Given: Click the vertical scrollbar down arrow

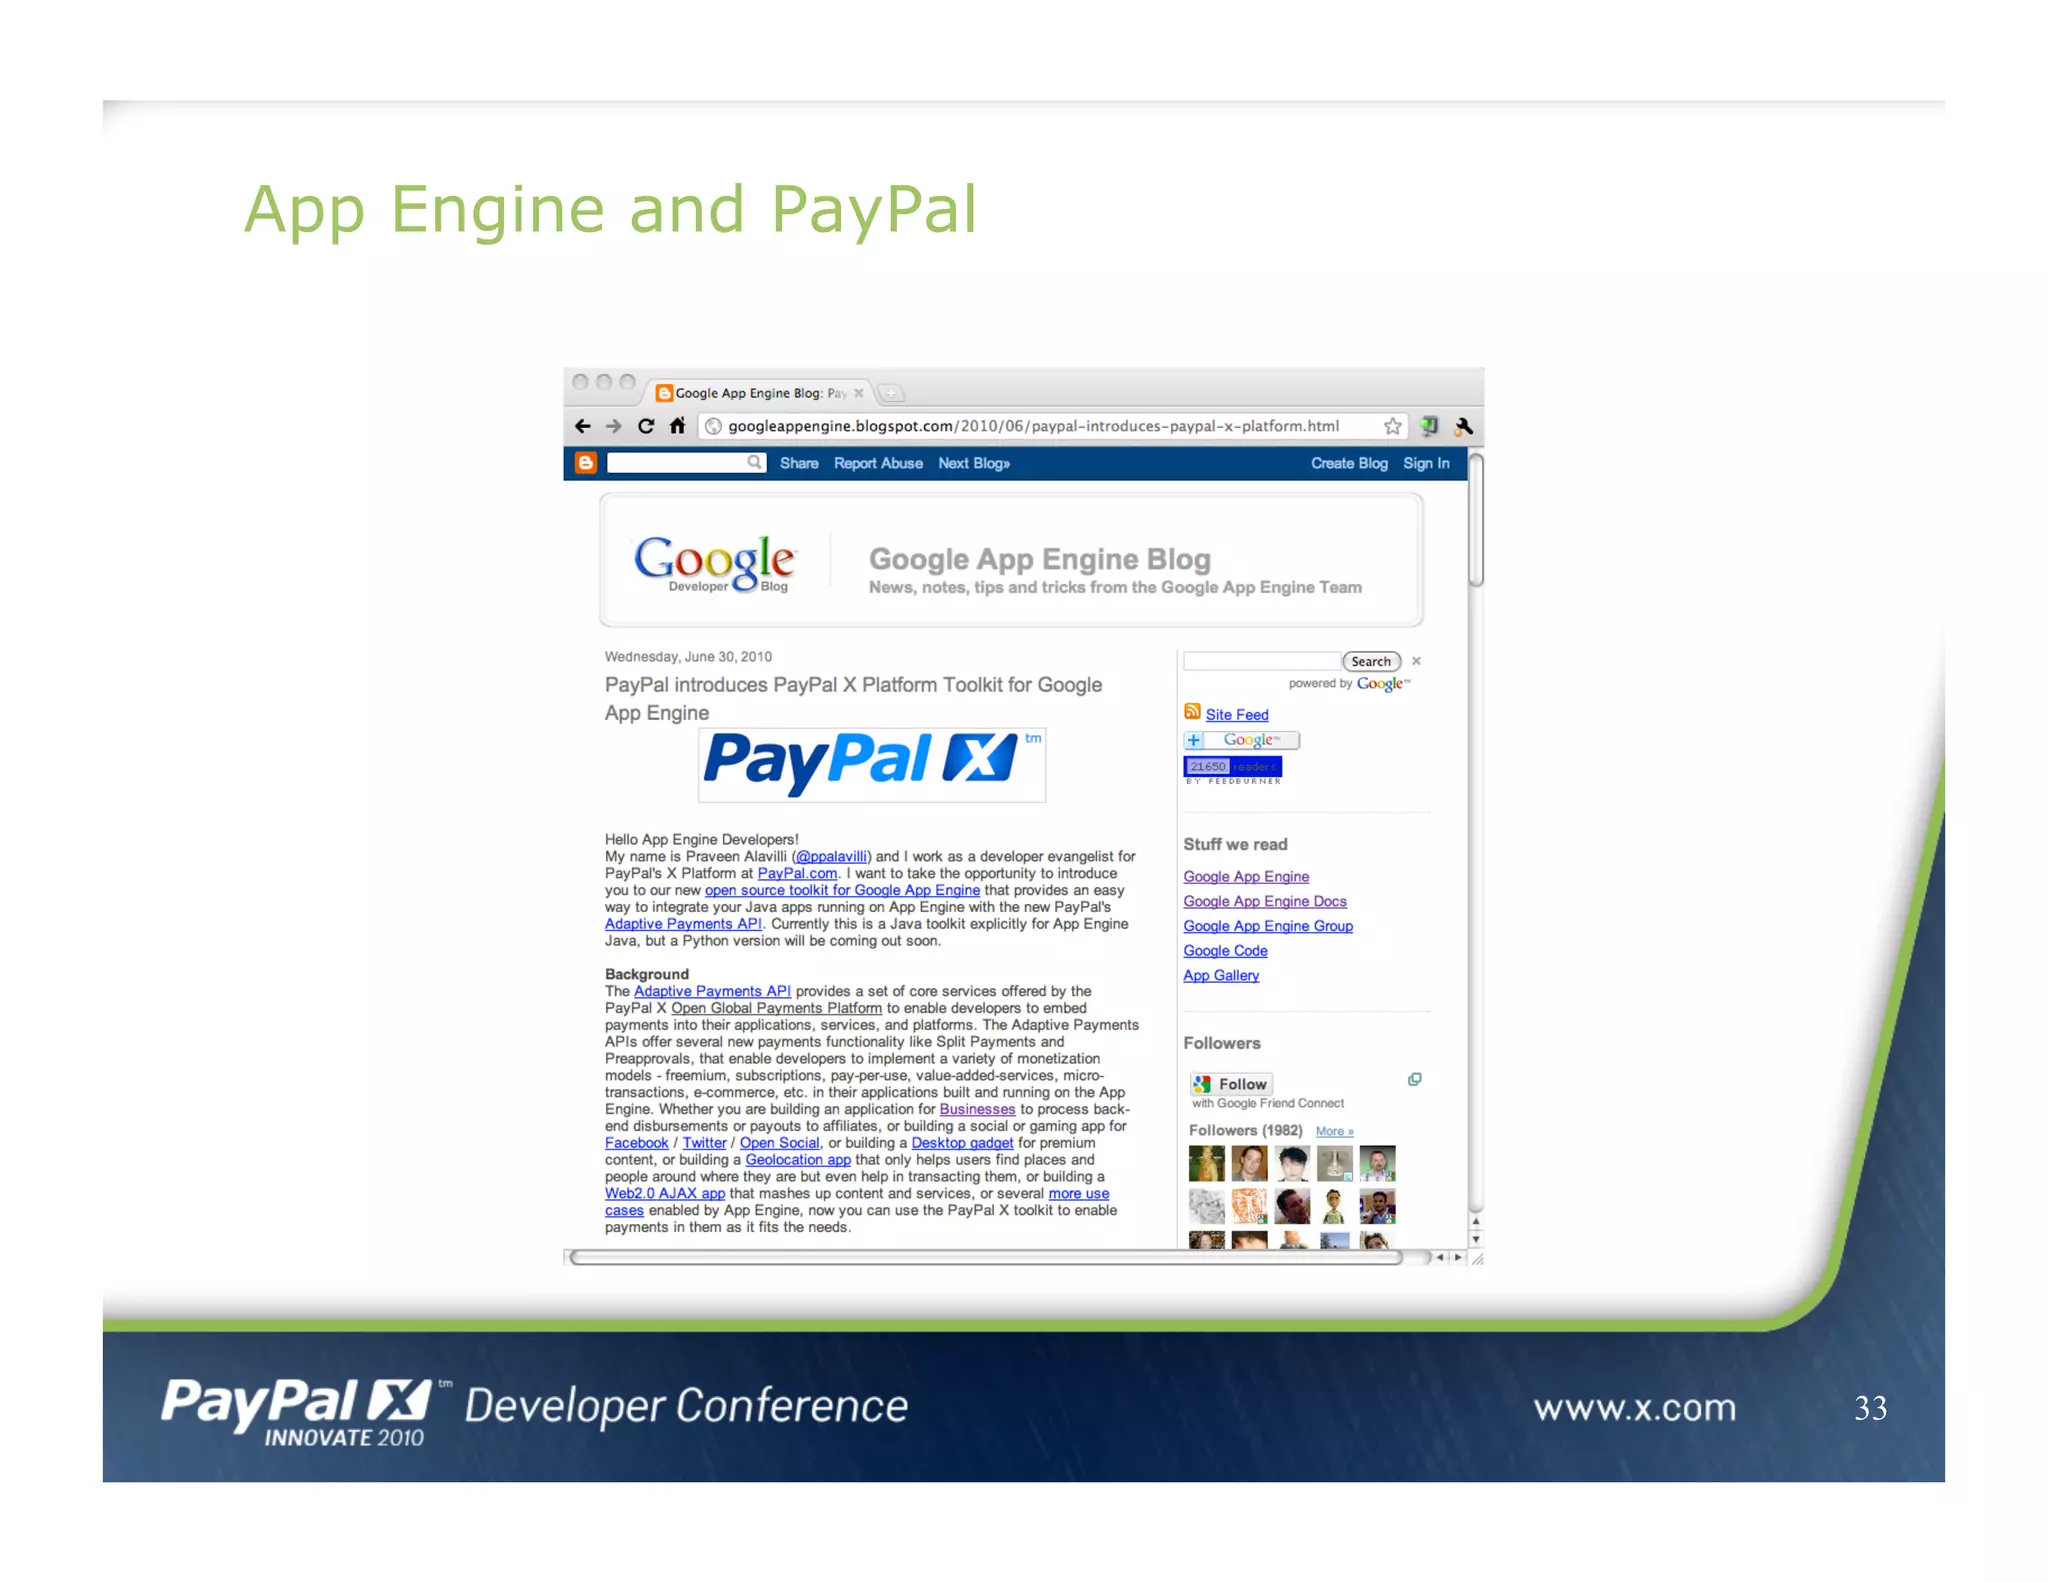Looking at the screenshot, I should [1475, 1240].
